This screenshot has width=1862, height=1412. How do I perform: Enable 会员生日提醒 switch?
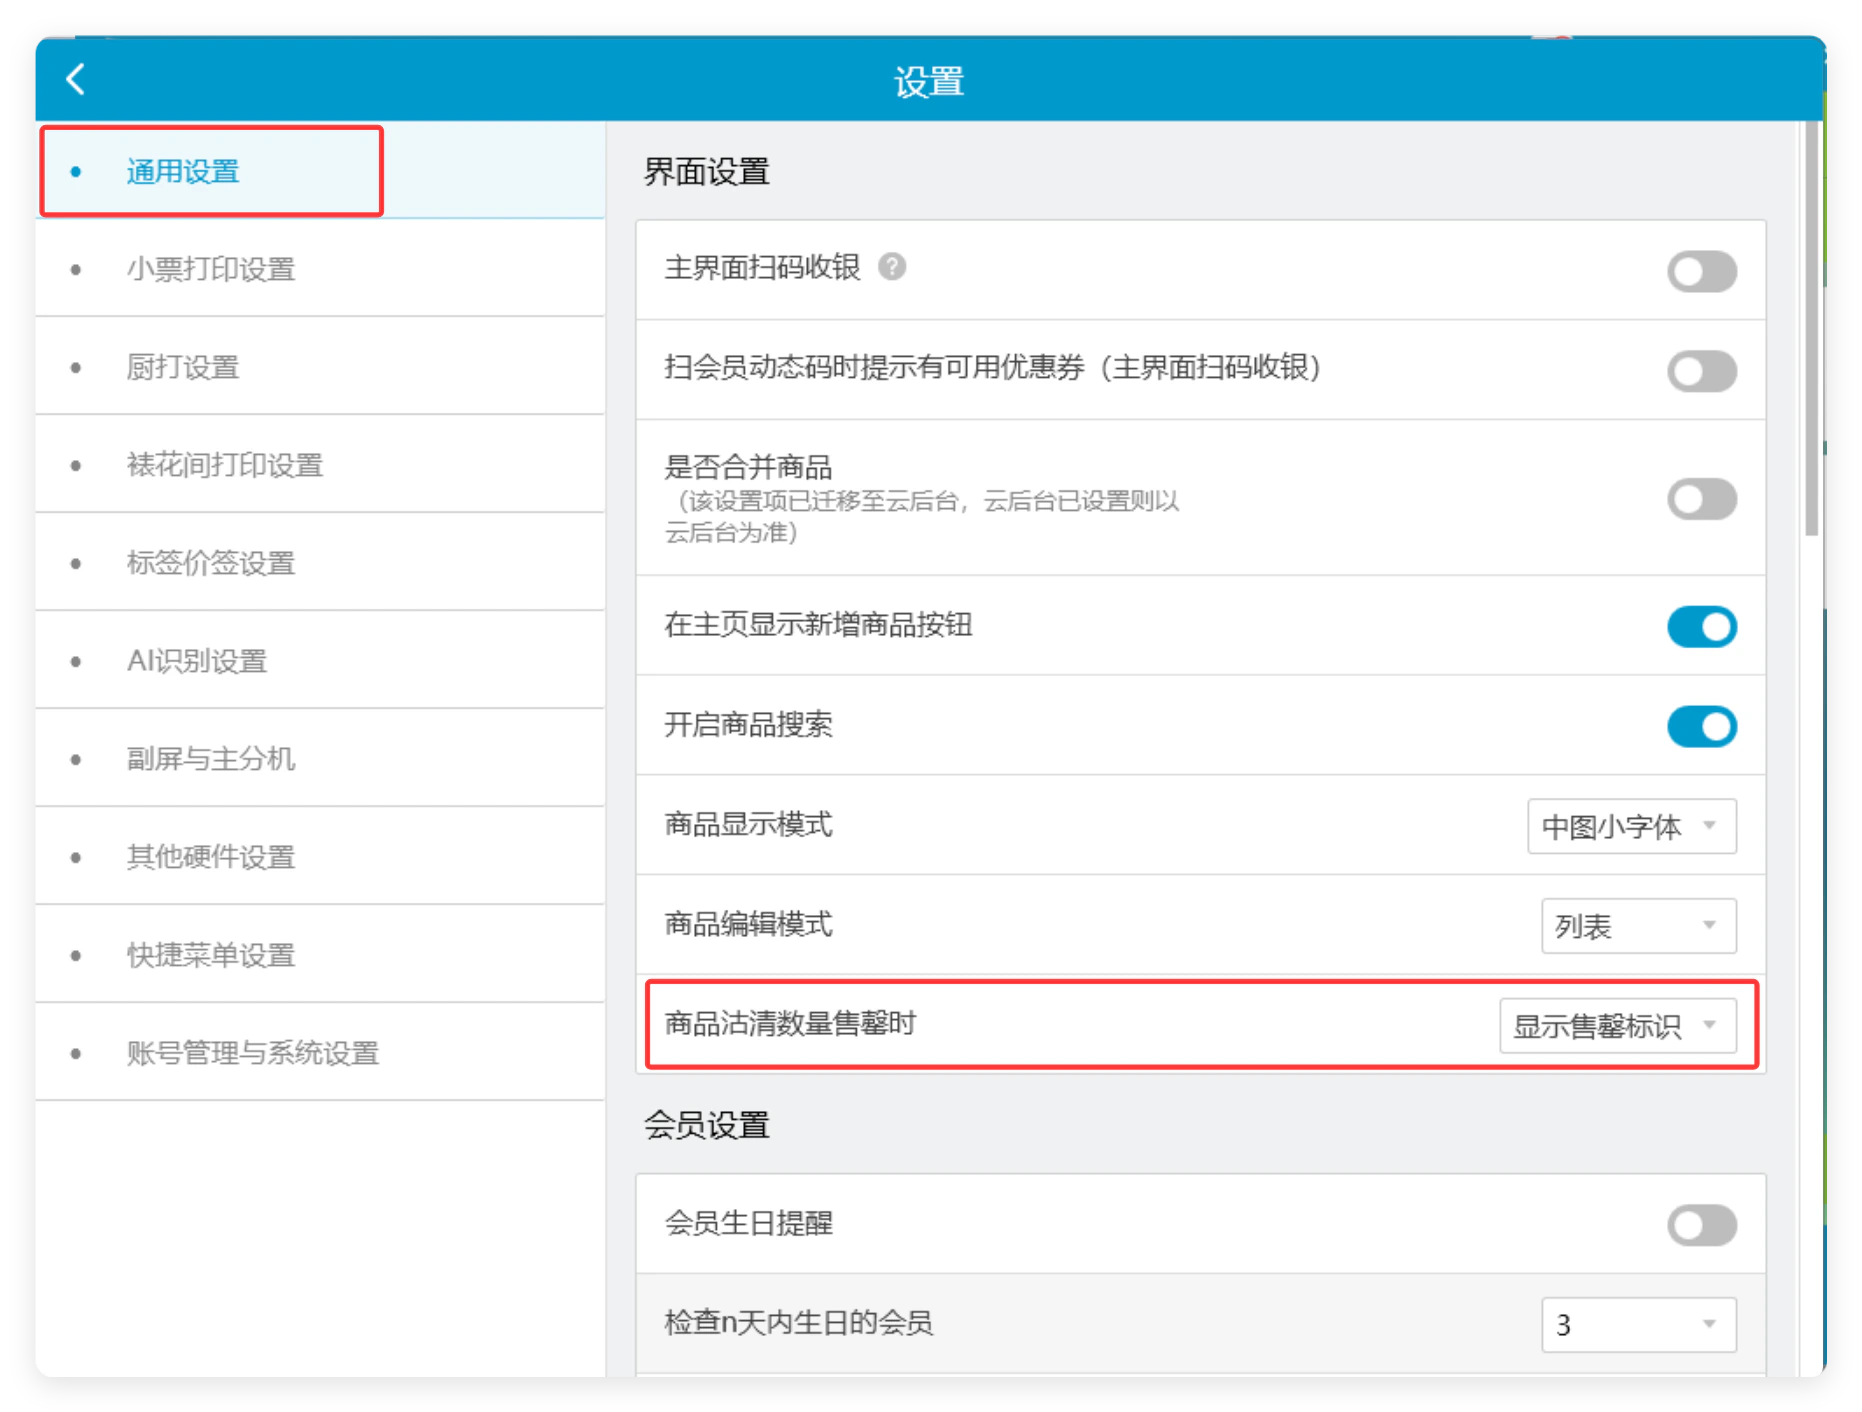[x=1701, y=1225]
